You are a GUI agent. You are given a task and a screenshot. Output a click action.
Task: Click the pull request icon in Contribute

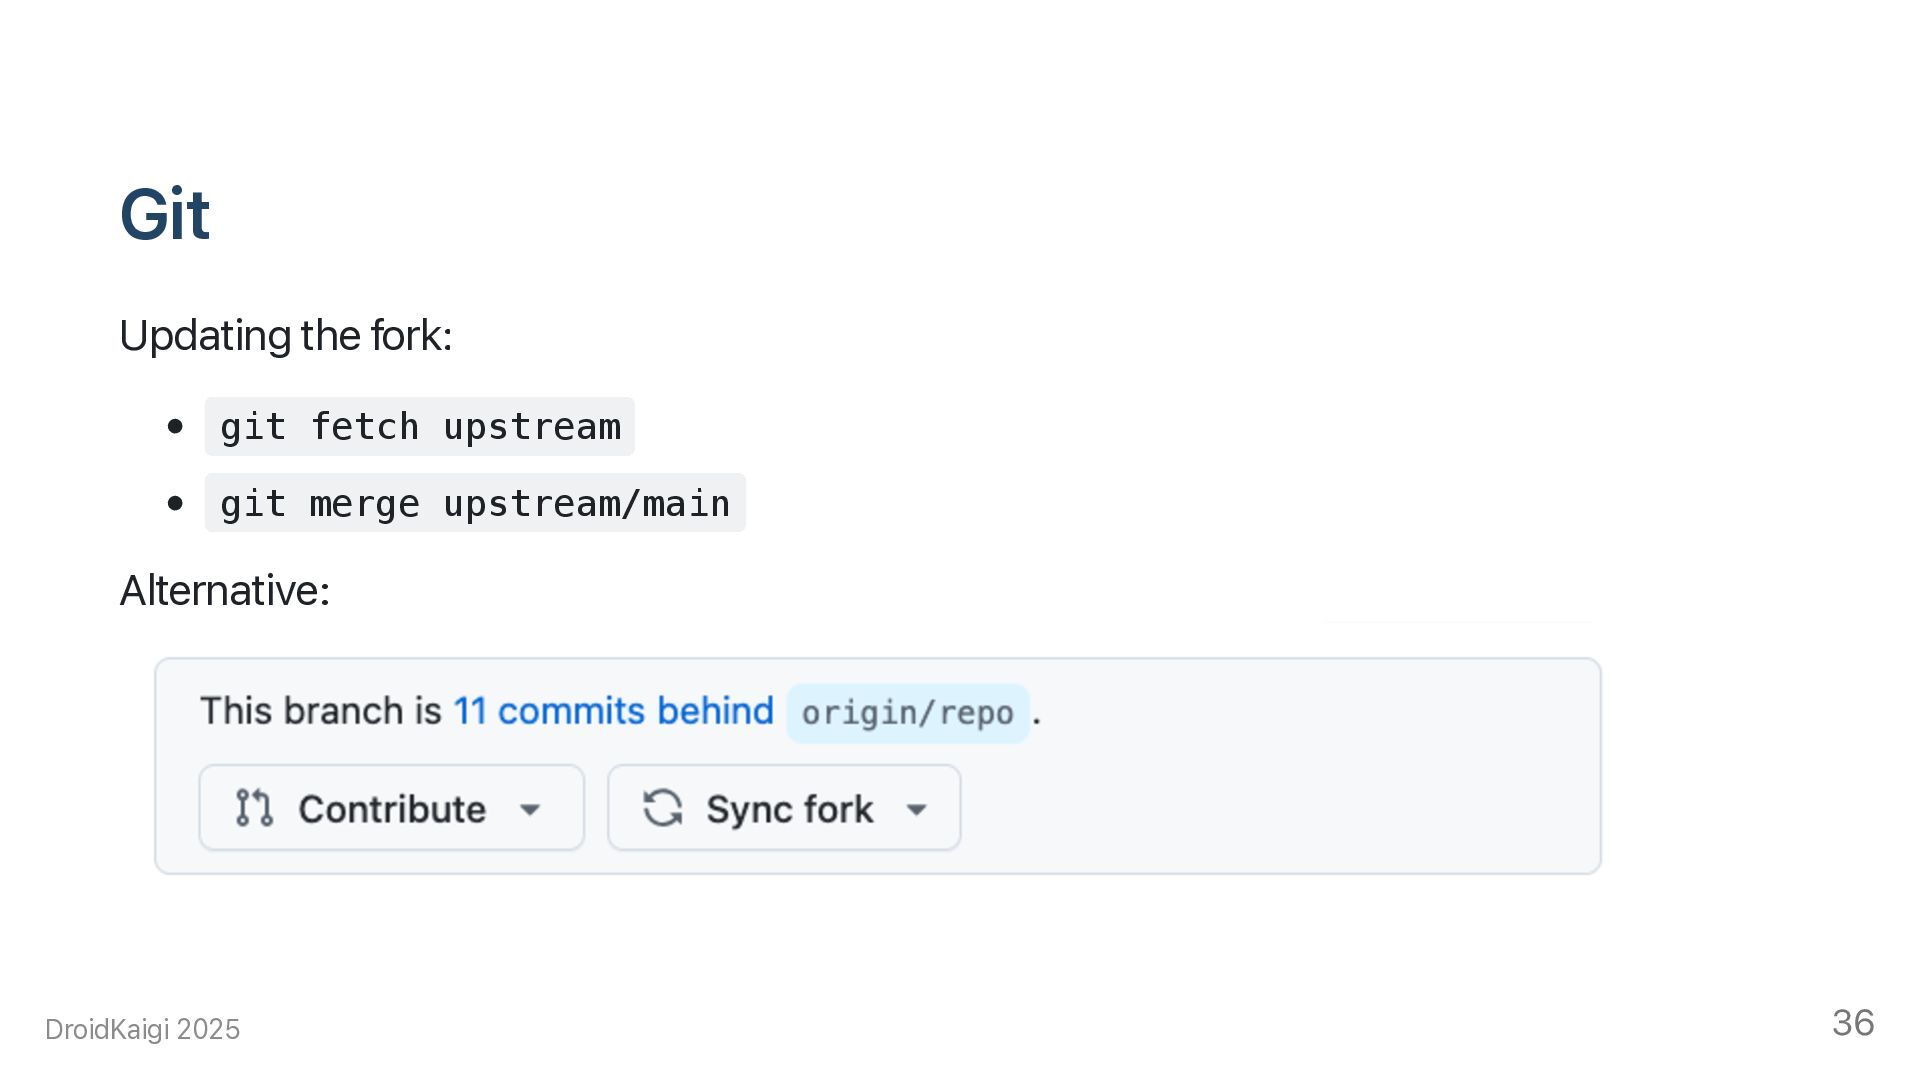tap(254, 808)
